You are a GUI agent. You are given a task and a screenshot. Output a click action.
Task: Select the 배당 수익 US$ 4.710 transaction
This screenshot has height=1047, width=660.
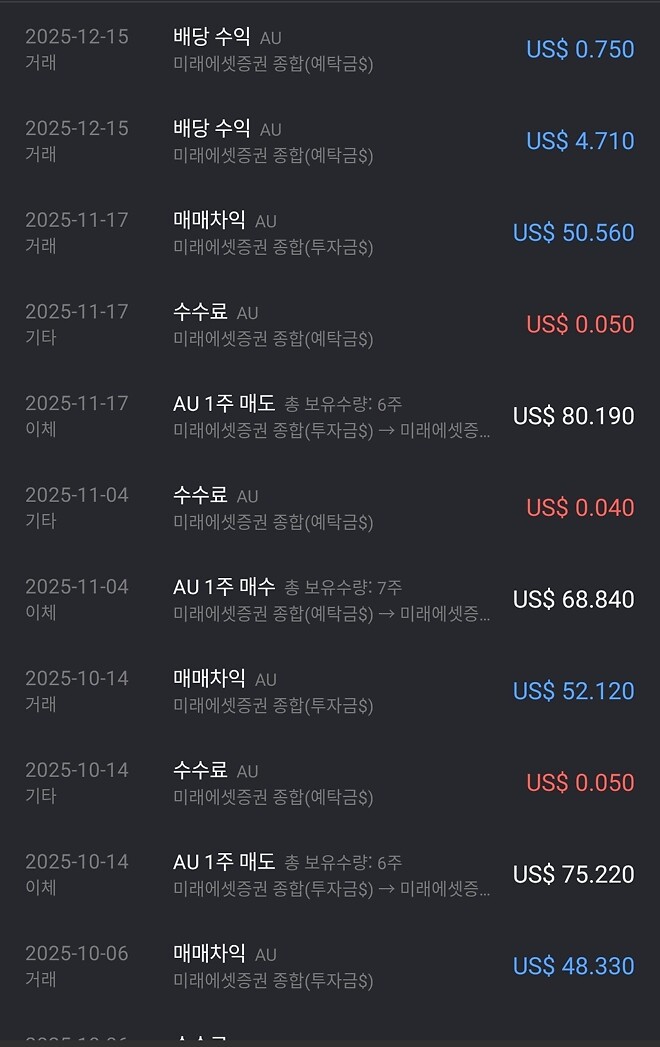tap(330, 140)
